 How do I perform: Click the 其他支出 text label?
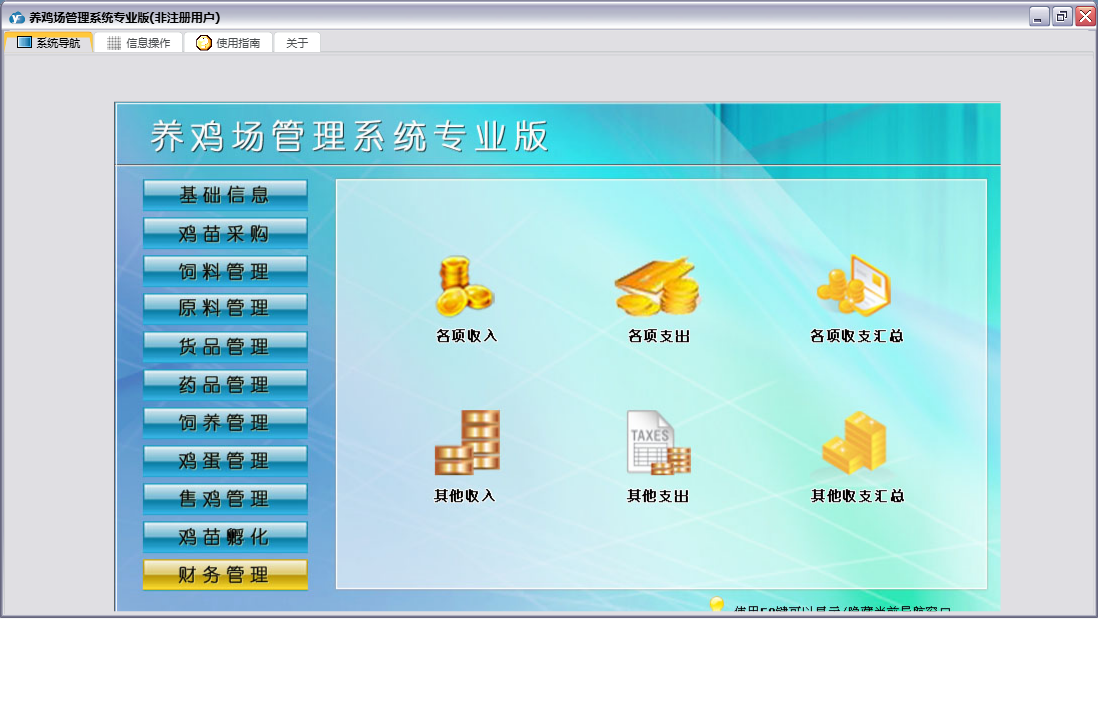point(658,496)
